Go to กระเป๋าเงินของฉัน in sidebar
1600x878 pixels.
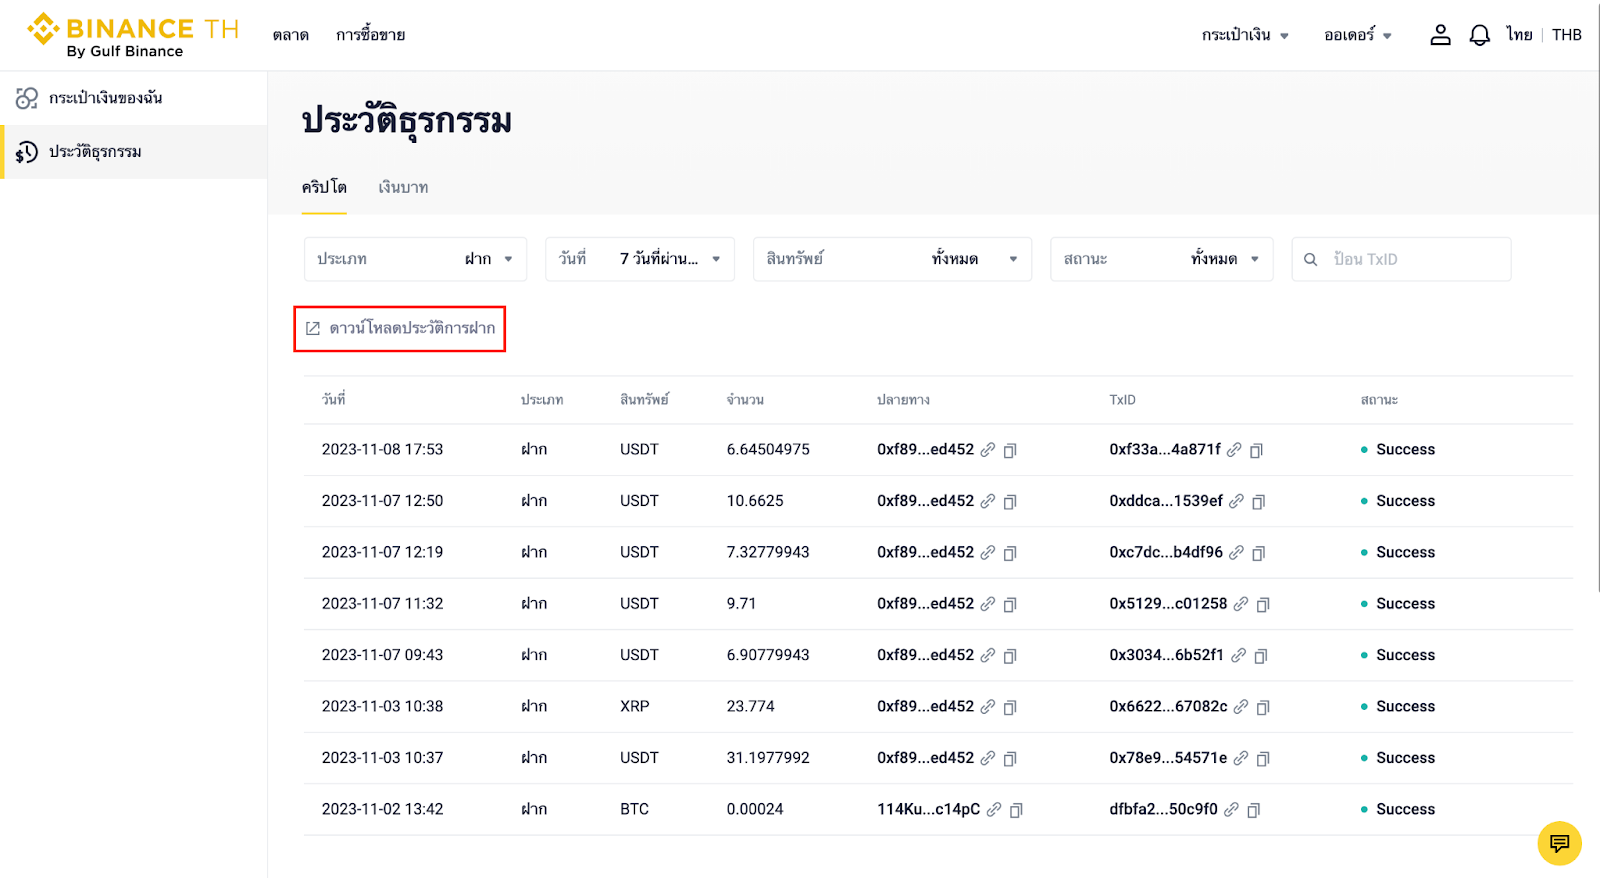pyautogui.click(x=105, y=98)
